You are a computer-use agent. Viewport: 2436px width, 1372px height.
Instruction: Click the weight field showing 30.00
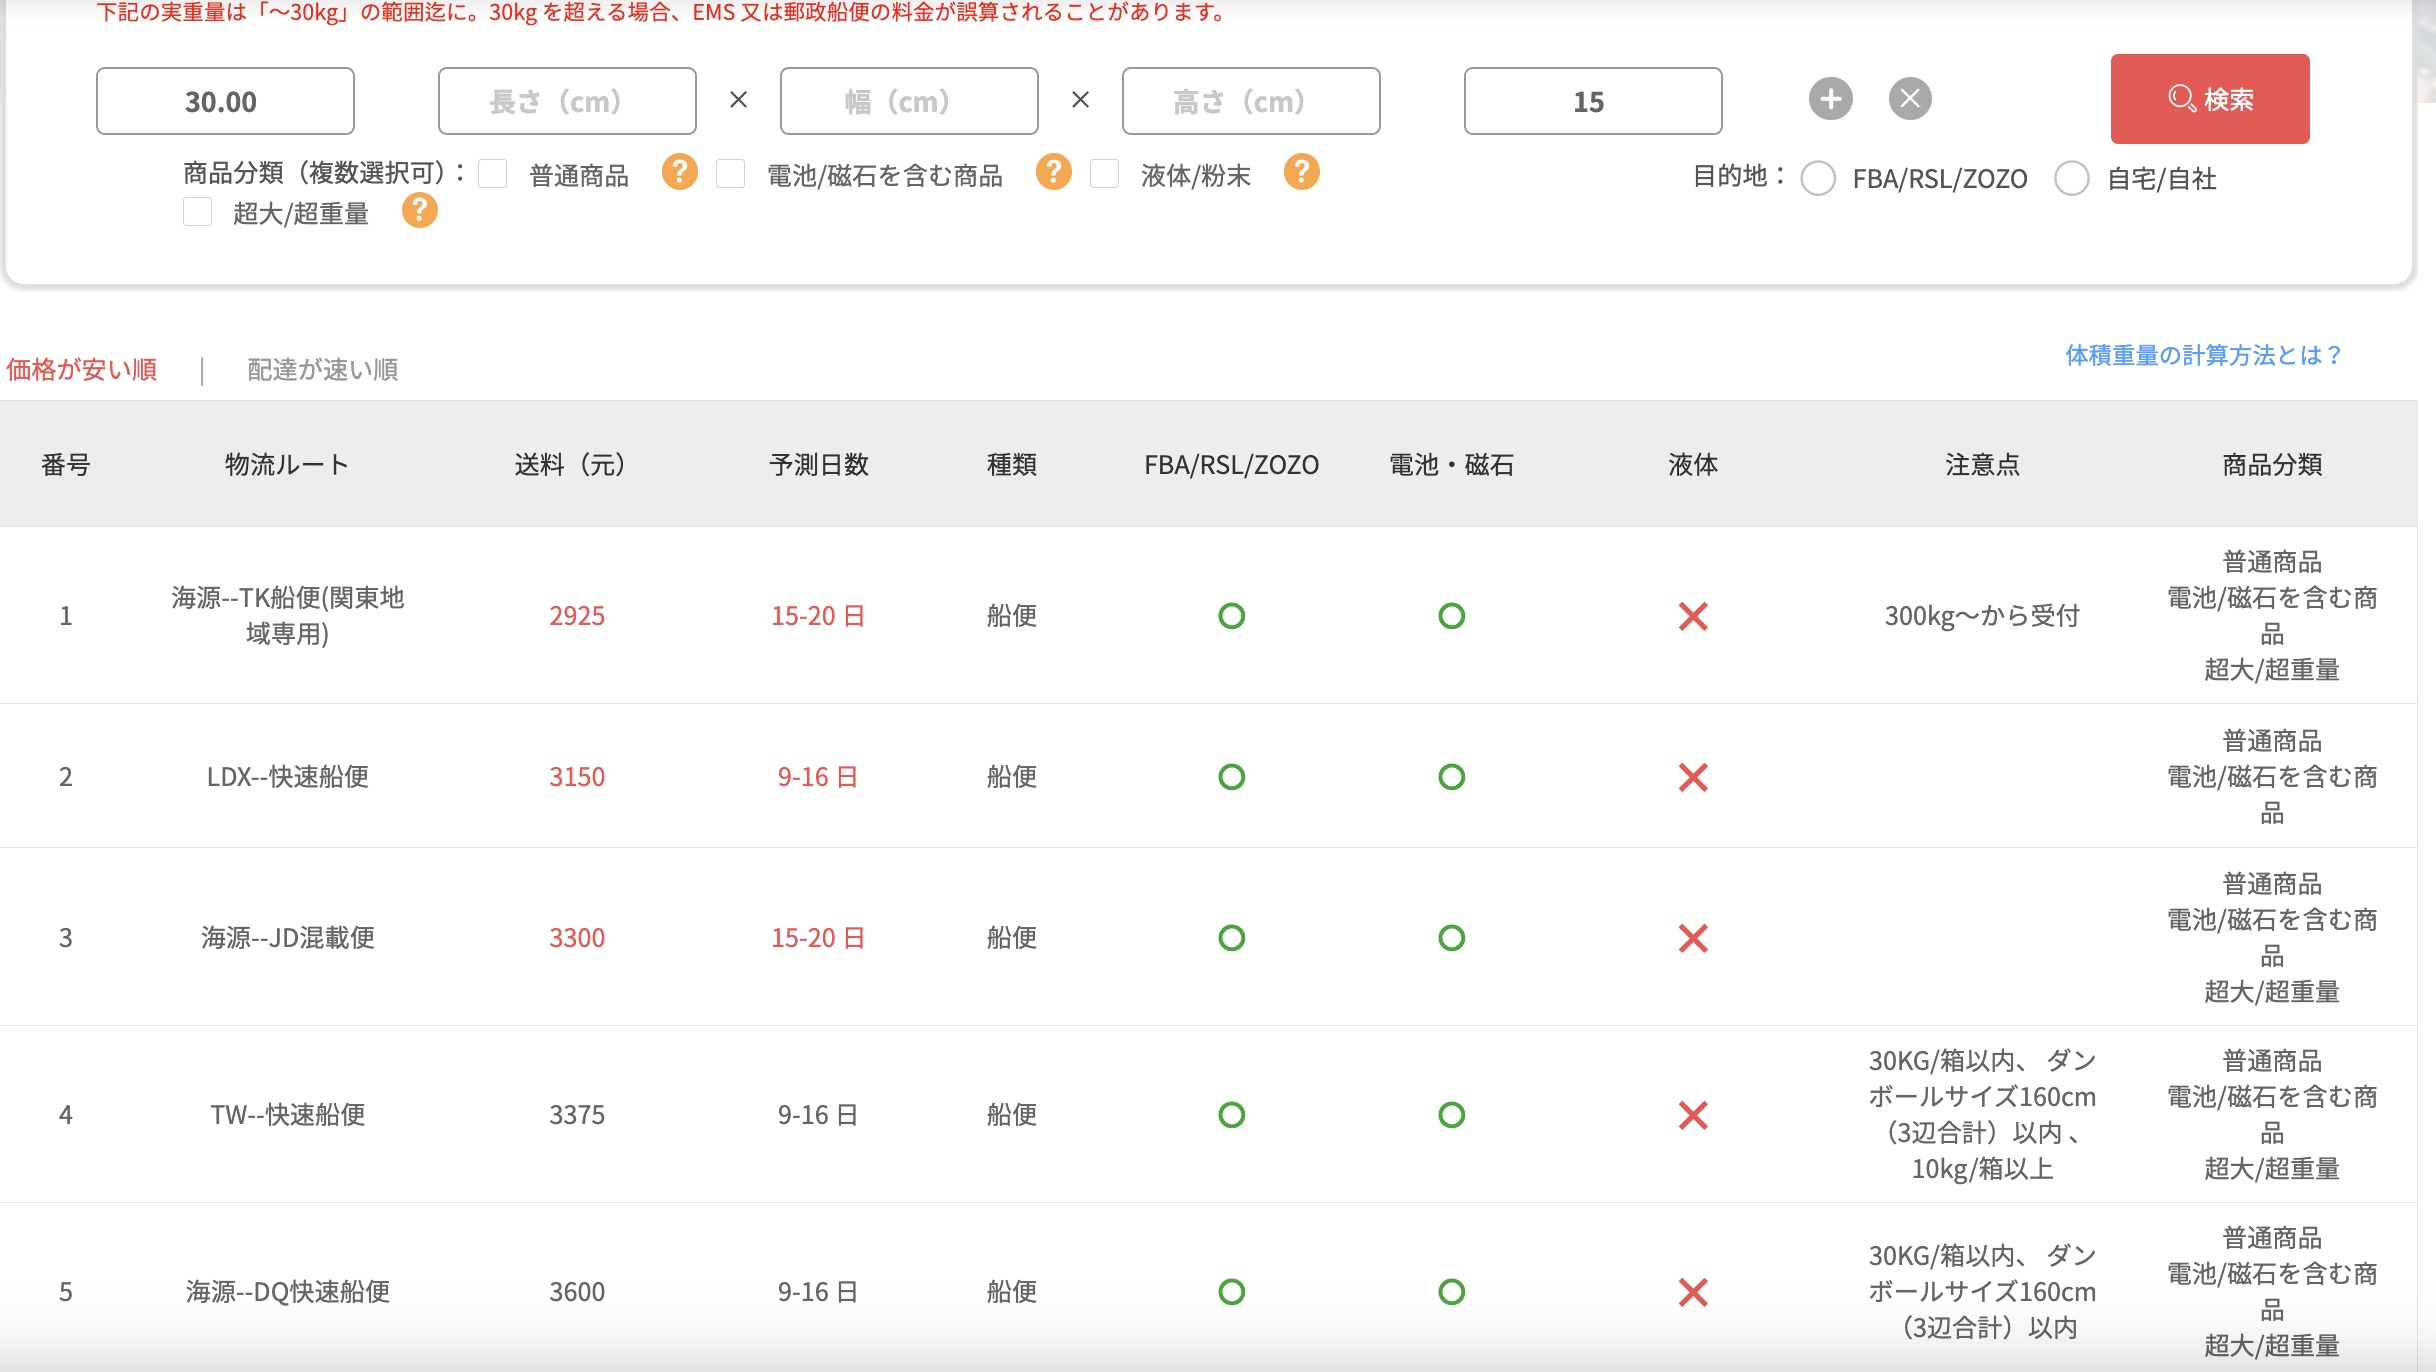[x=225, y=101]
